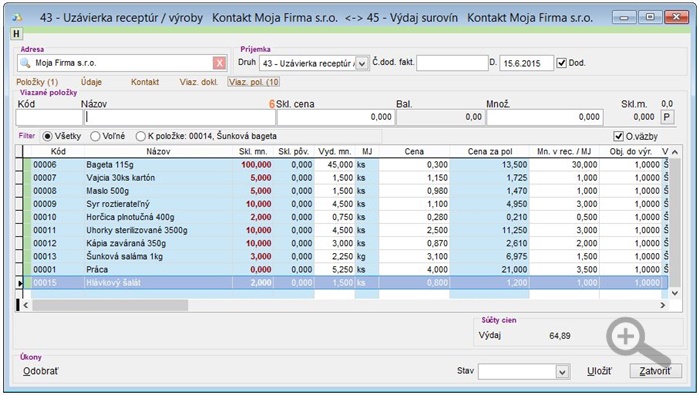The width and height of the screenshot is (699, 395).
Task: Click the horizontal scrollbar left arrow
Action: [x=25, y=305]
